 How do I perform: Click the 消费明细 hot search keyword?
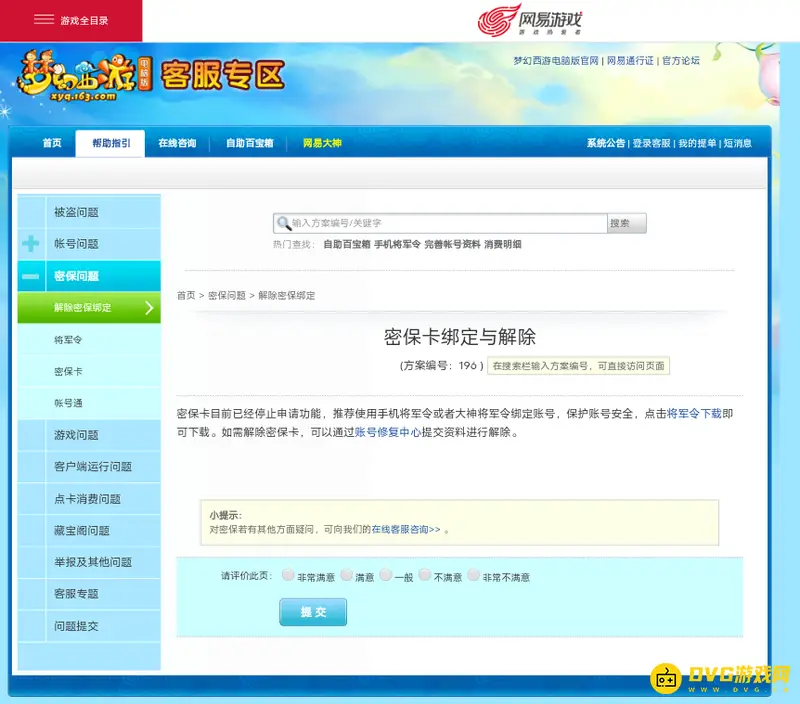click(x=503, y=244)
